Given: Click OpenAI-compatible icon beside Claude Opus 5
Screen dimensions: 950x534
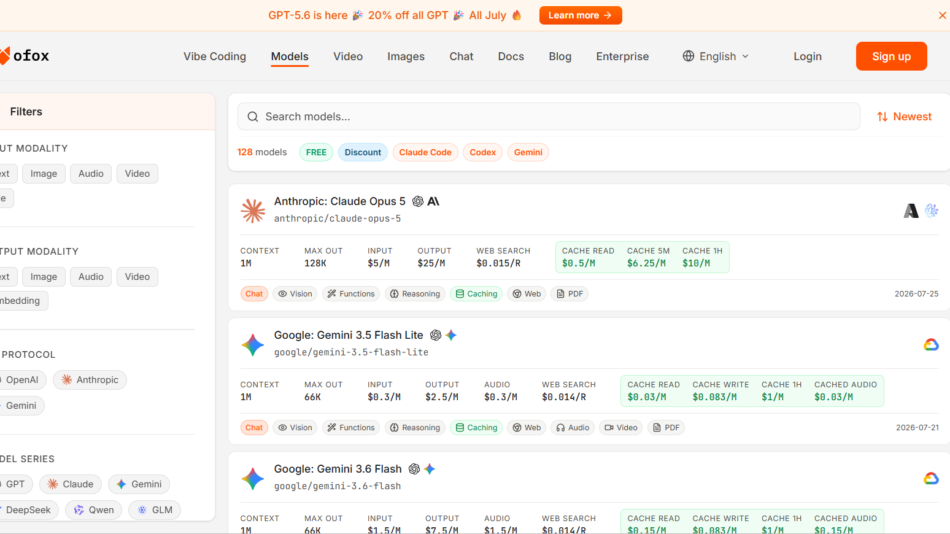Looking at the screenshot, I should pos(417,201).
